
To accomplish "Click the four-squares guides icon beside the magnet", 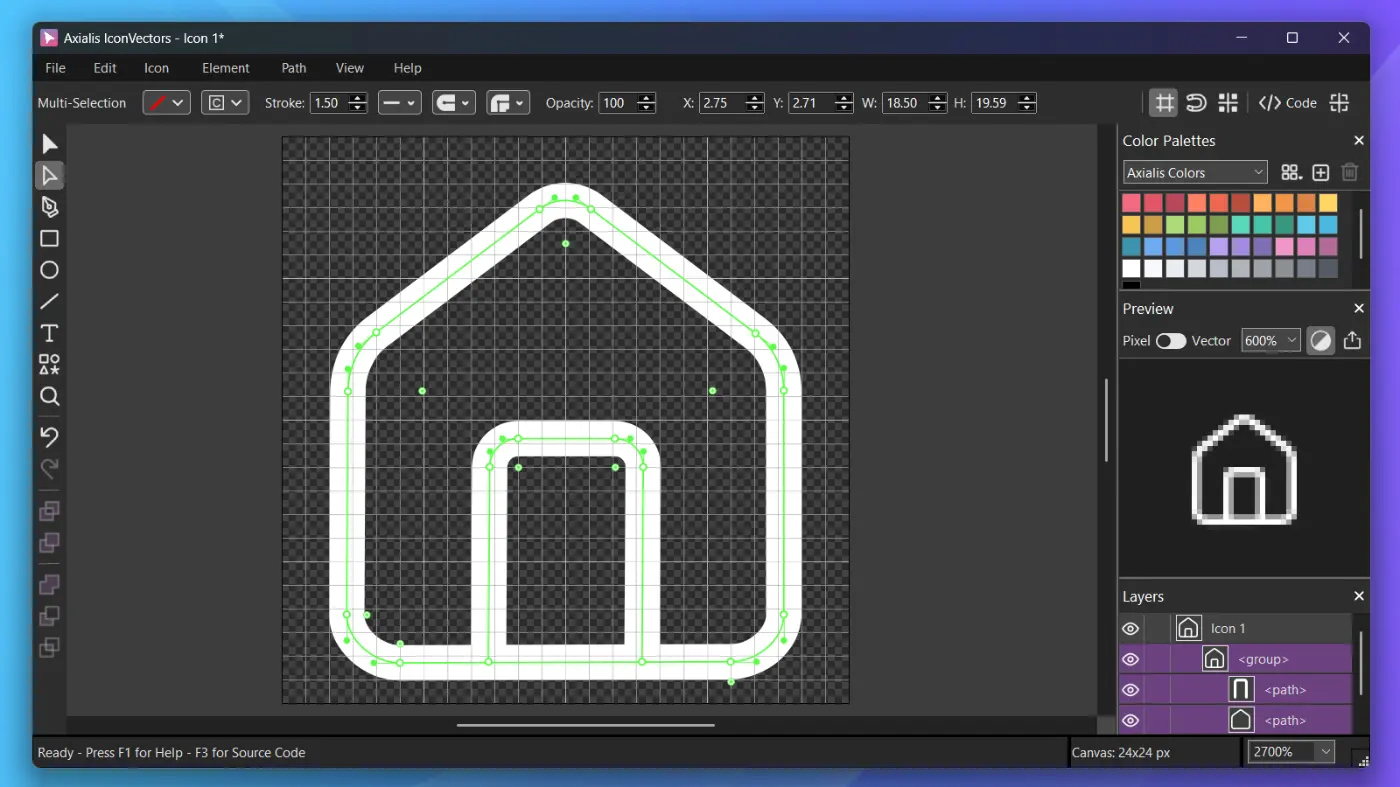I will [1228, 103].
